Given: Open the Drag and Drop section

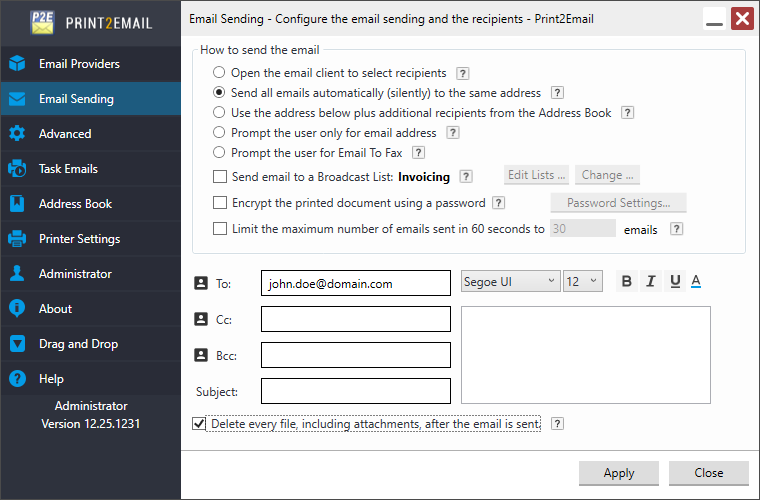Looking at the screenshot, I should click(x=90, y=344).
